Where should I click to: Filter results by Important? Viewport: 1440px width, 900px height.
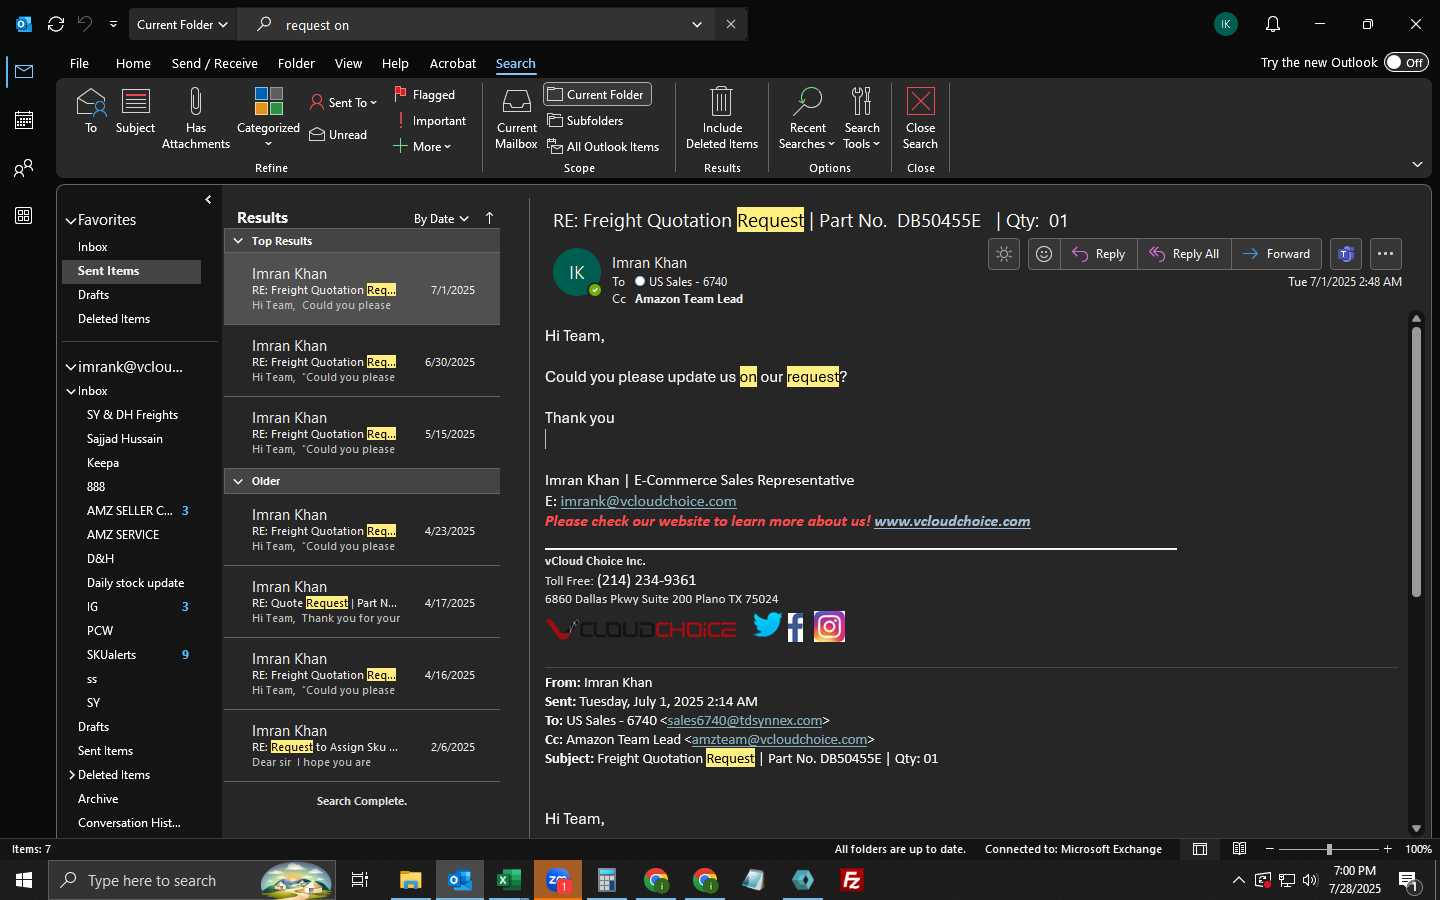(x=431, y=121)
